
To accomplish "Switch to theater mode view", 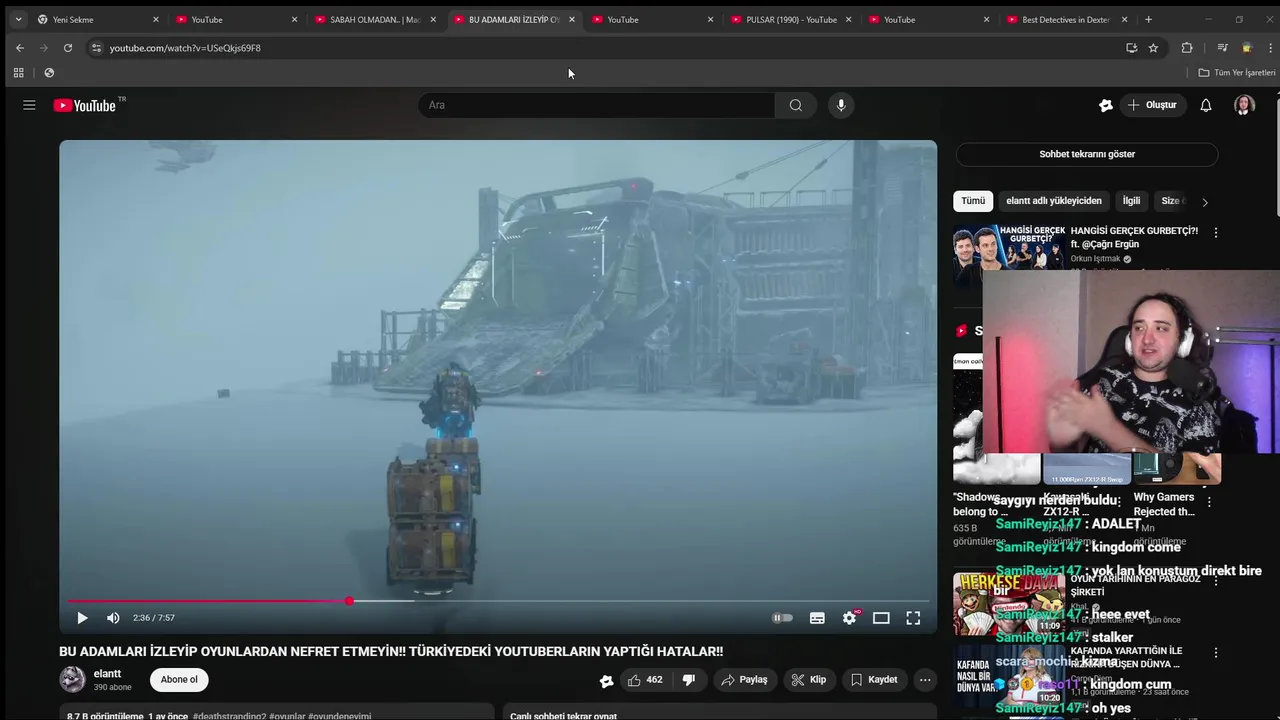I will 881,618.
